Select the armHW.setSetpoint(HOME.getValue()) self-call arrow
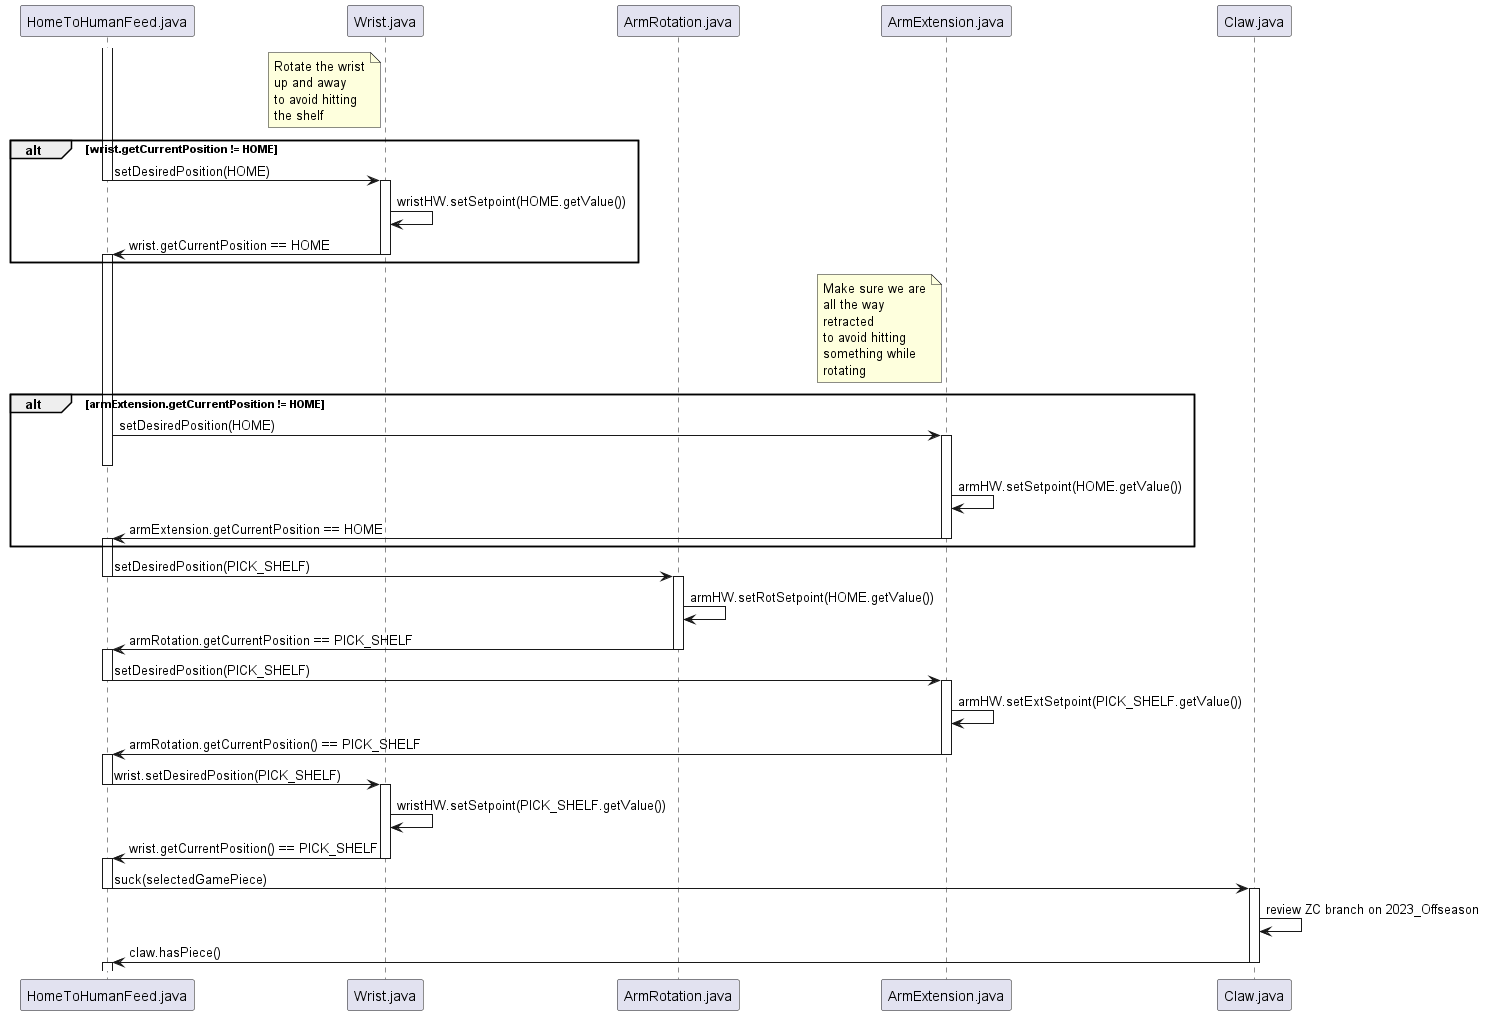Viewport: 1485px width, 1015px height. (1068, 488)
